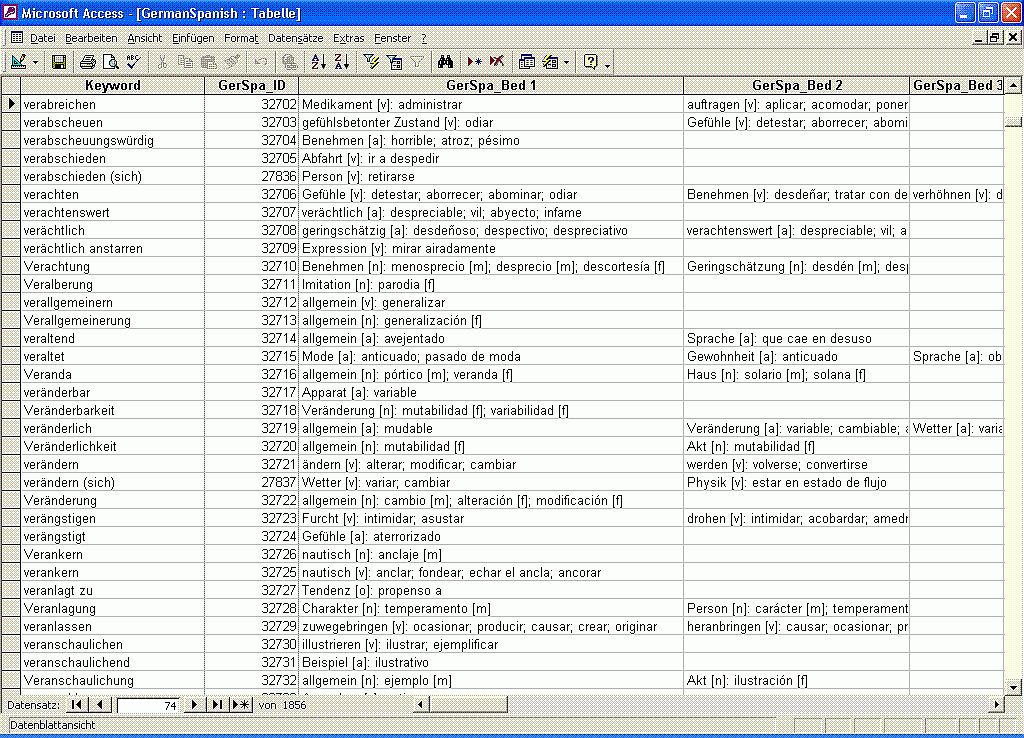Viewport: 1024px width, 738px height.
Task: Open the Einfügen menu
Action: 193,38
